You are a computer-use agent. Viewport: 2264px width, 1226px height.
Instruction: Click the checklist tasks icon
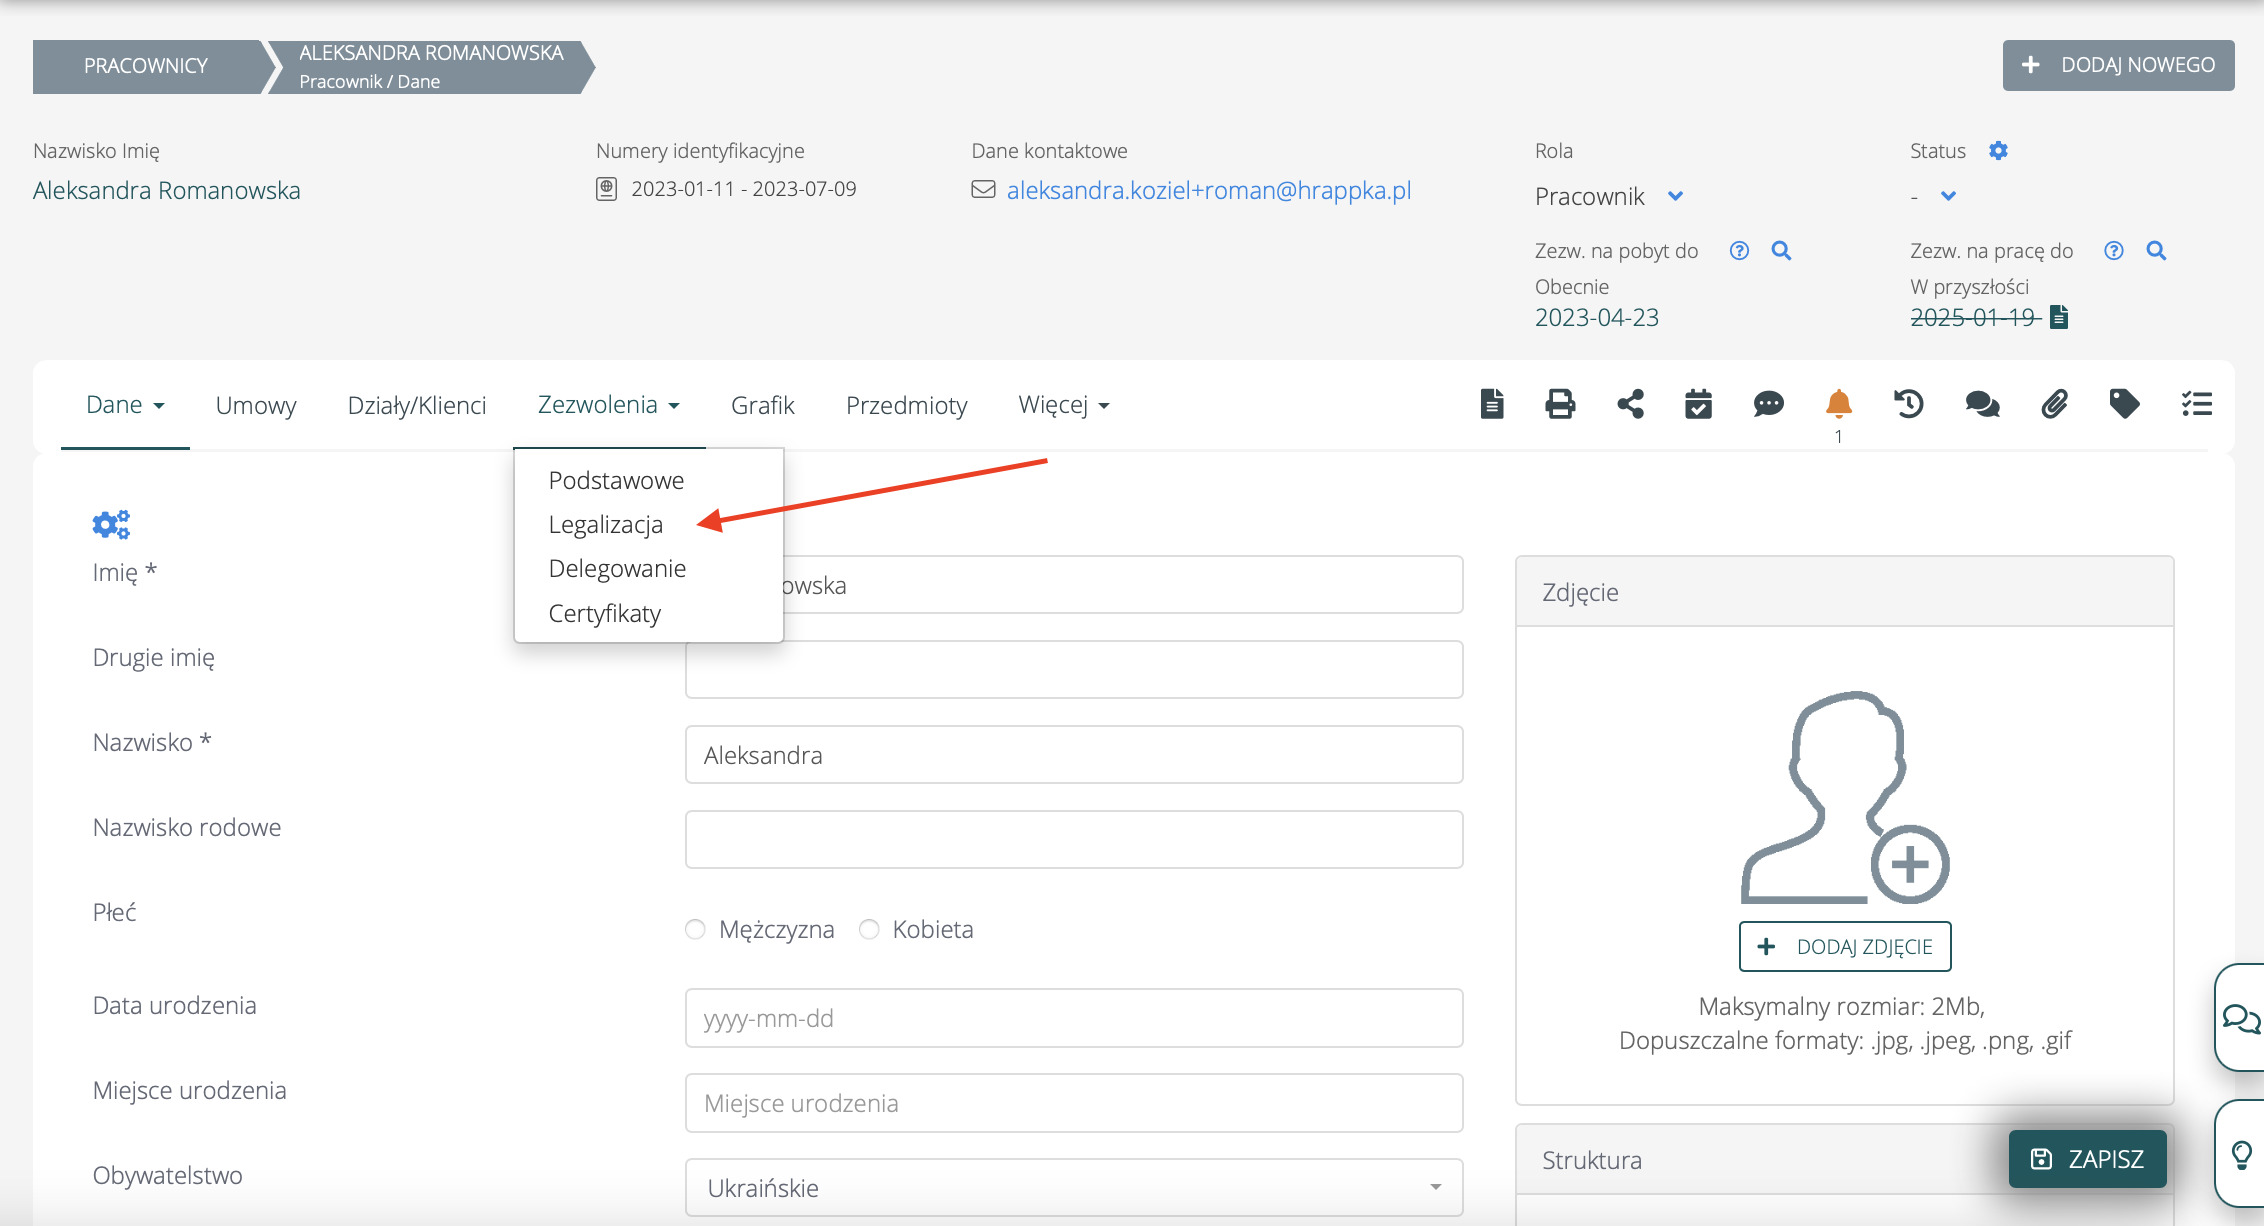point(2196,404)
